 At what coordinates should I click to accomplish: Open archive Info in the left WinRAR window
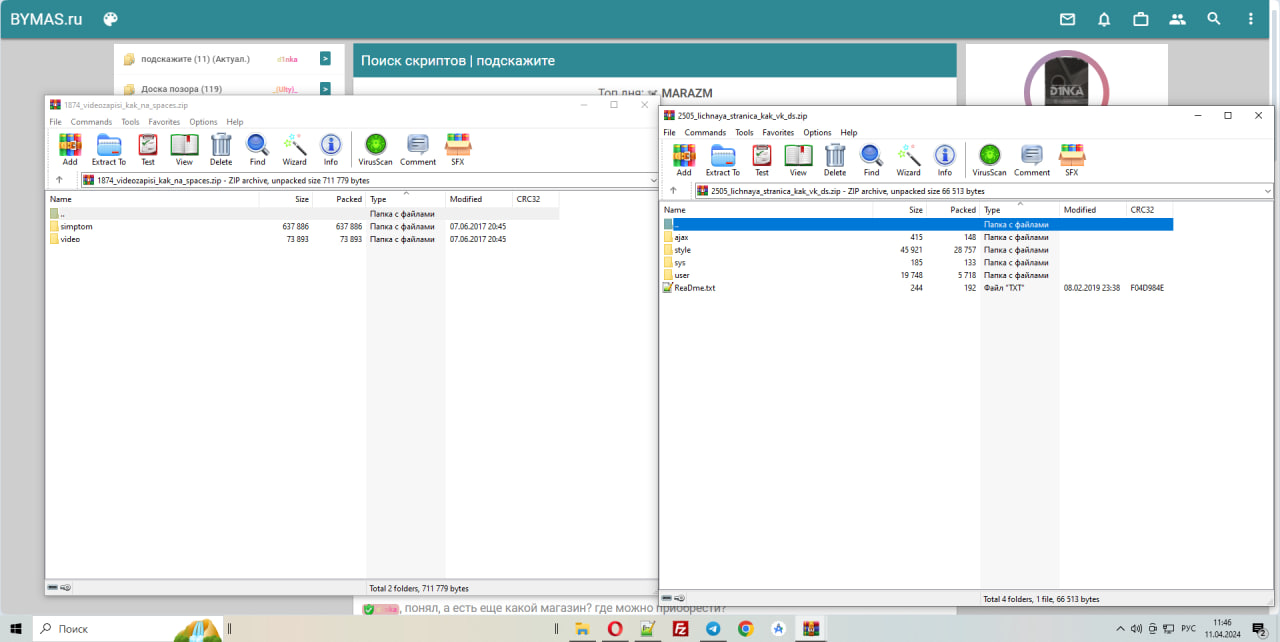pos(330,149)
